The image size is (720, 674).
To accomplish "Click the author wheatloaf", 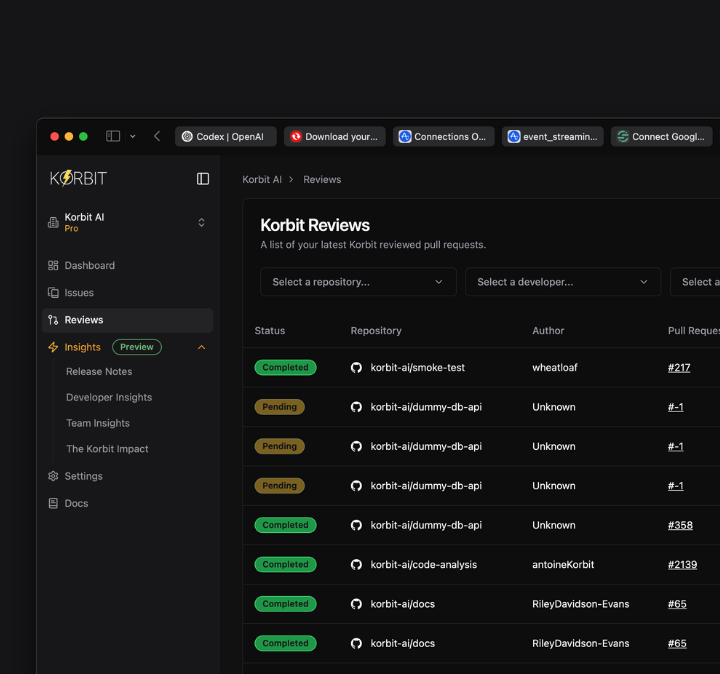I will coord(554,367).
